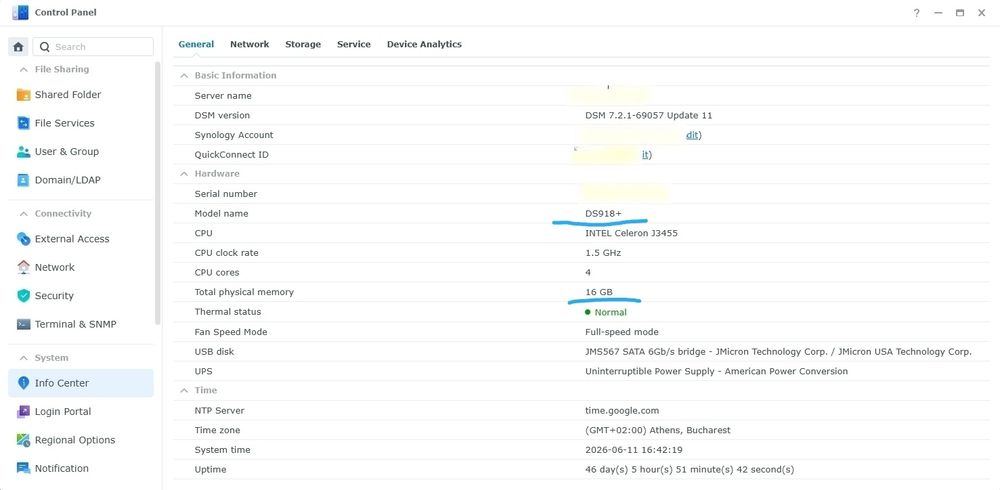Click the Serial number label

(226, 194)
